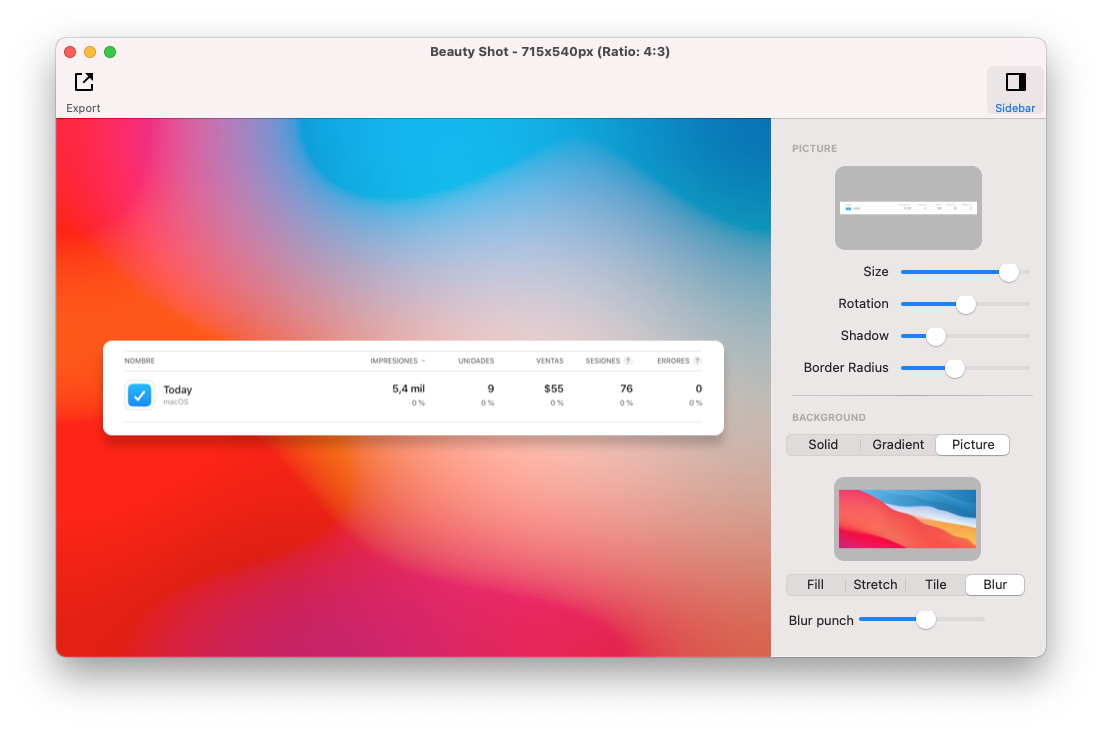Click the Errores help question icon
Image resolution: width=1102 pixels, height=731 pixels.
697,361
